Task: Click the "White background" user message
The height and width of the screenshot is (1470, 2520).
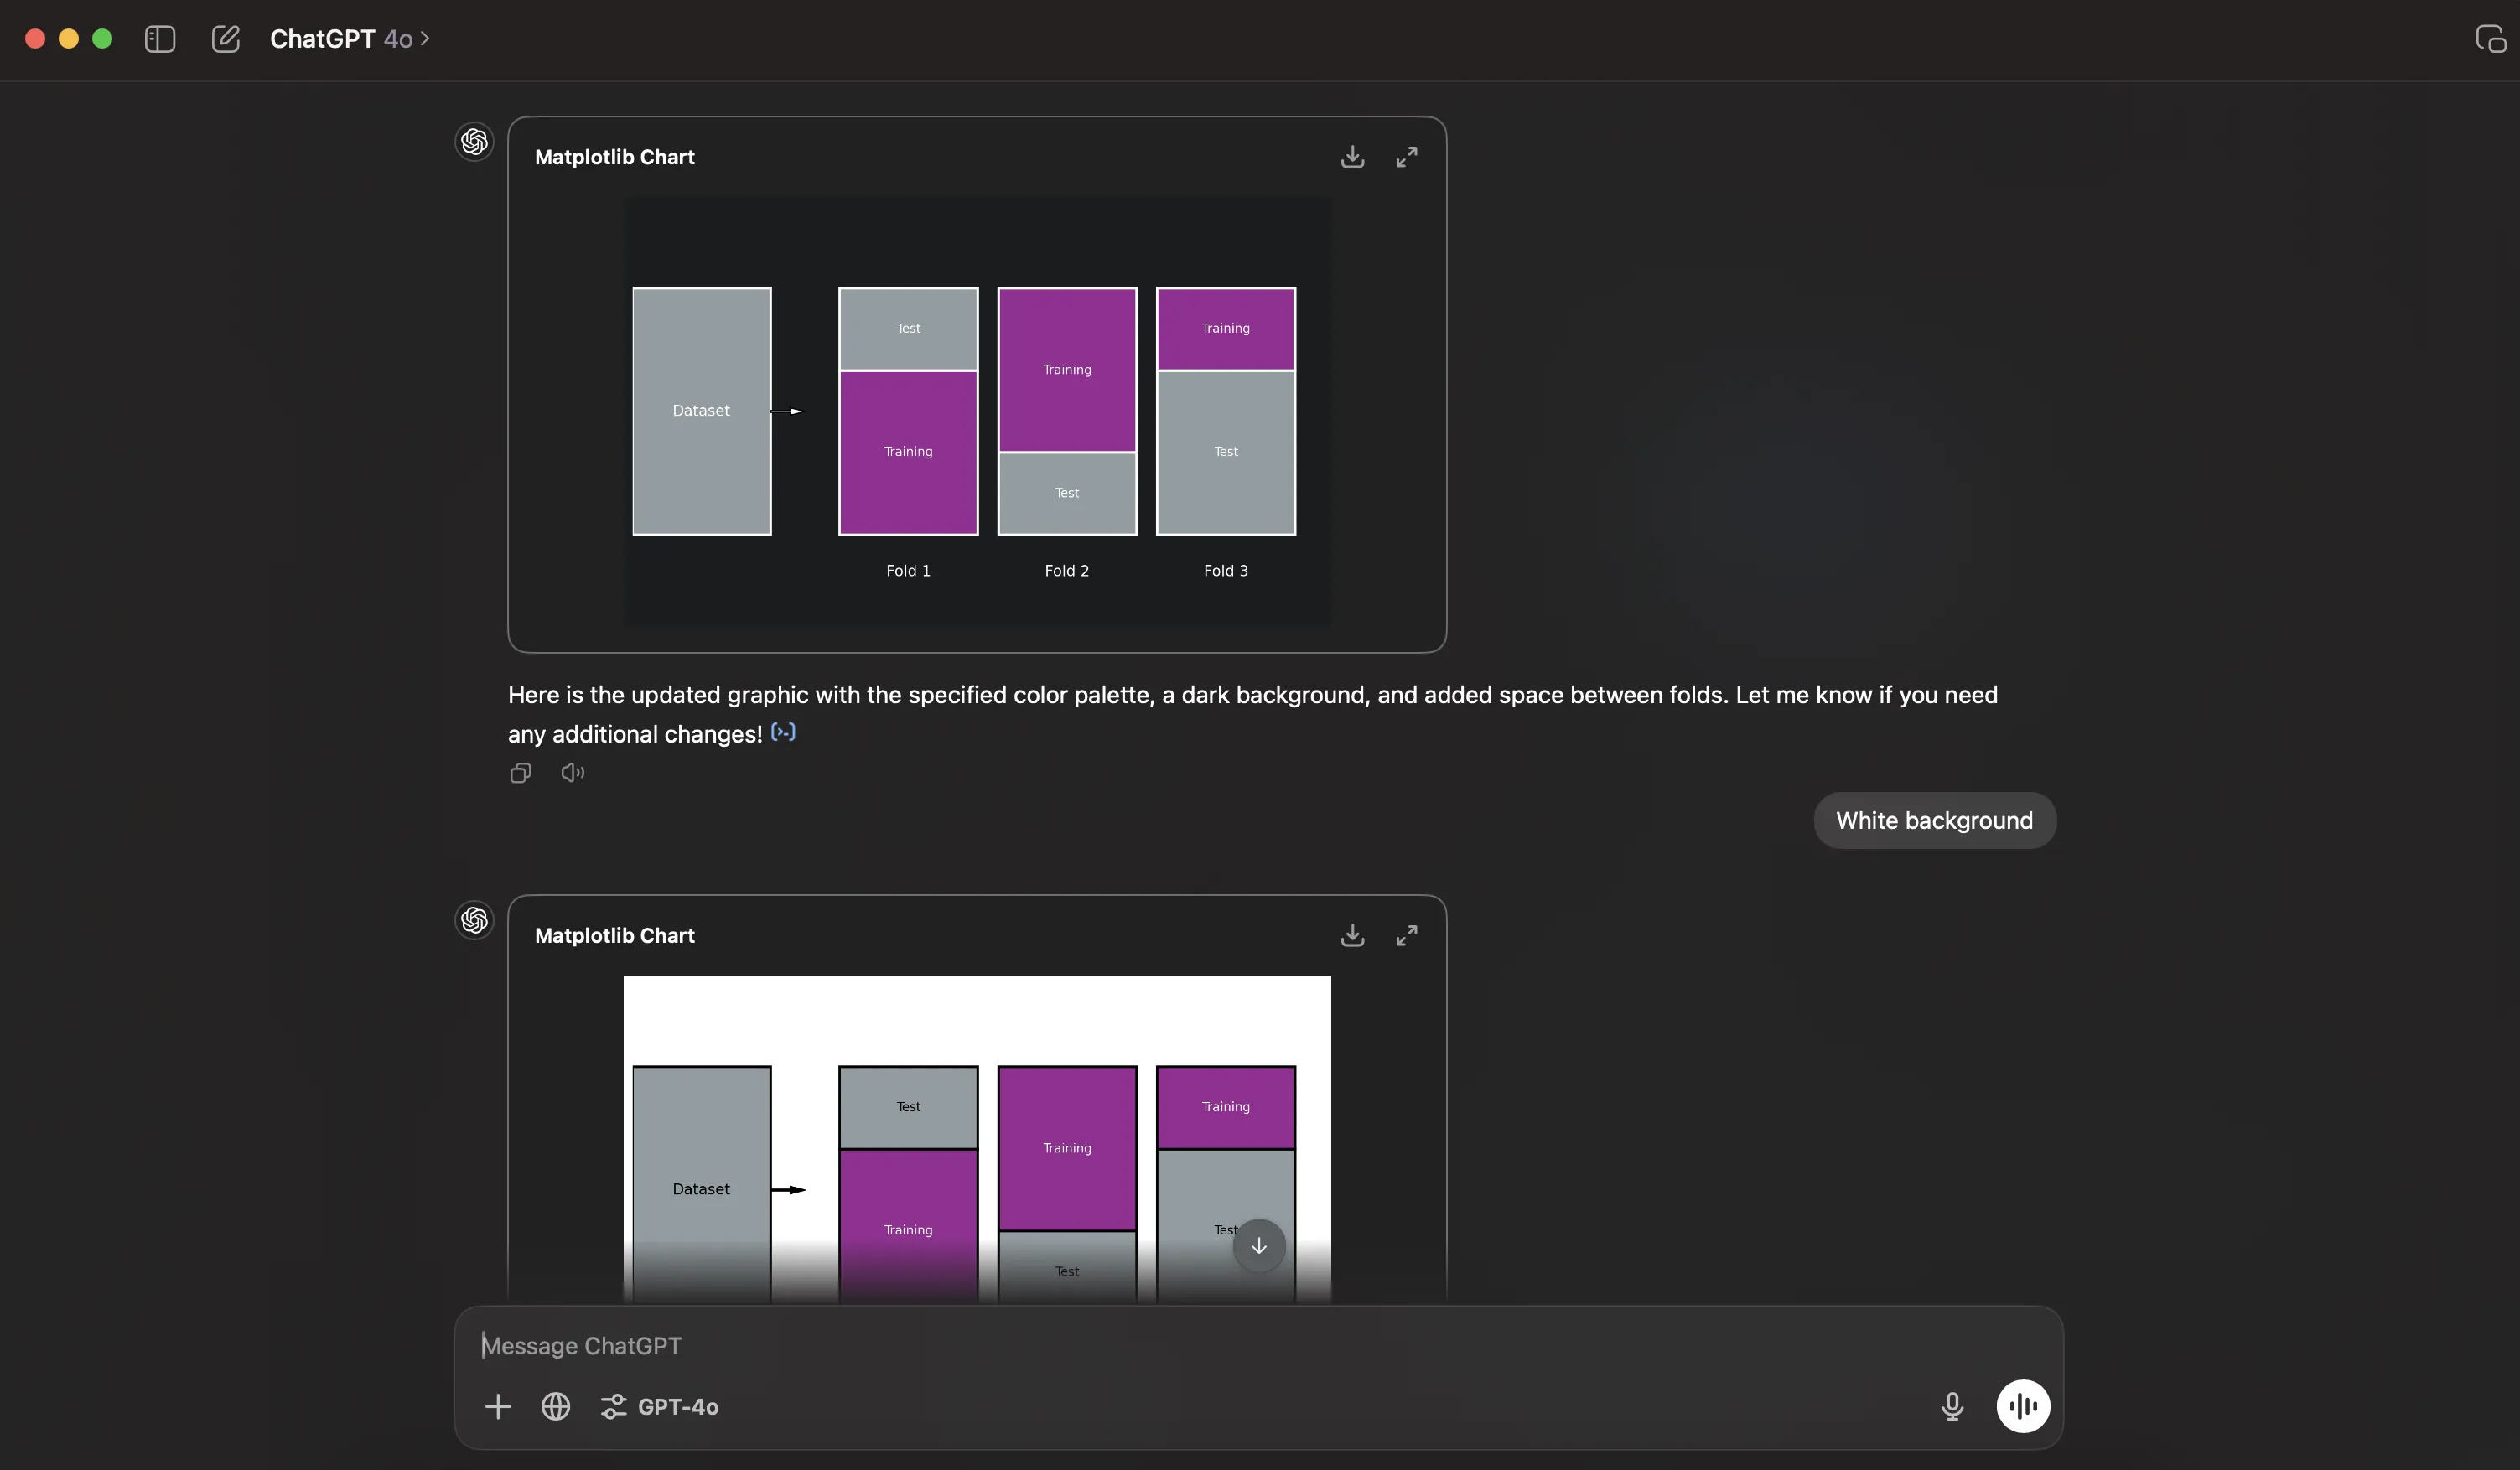Action: (x=1933, y=821)
